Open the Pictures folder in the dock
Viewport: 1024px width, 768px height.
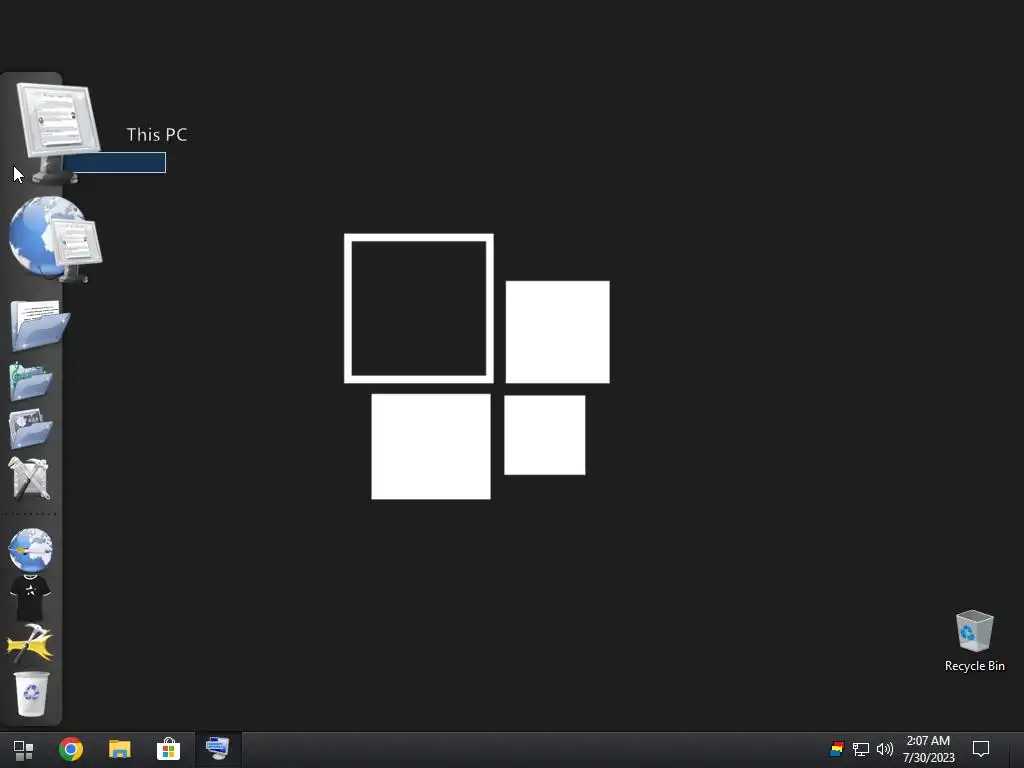click(31, 428)
